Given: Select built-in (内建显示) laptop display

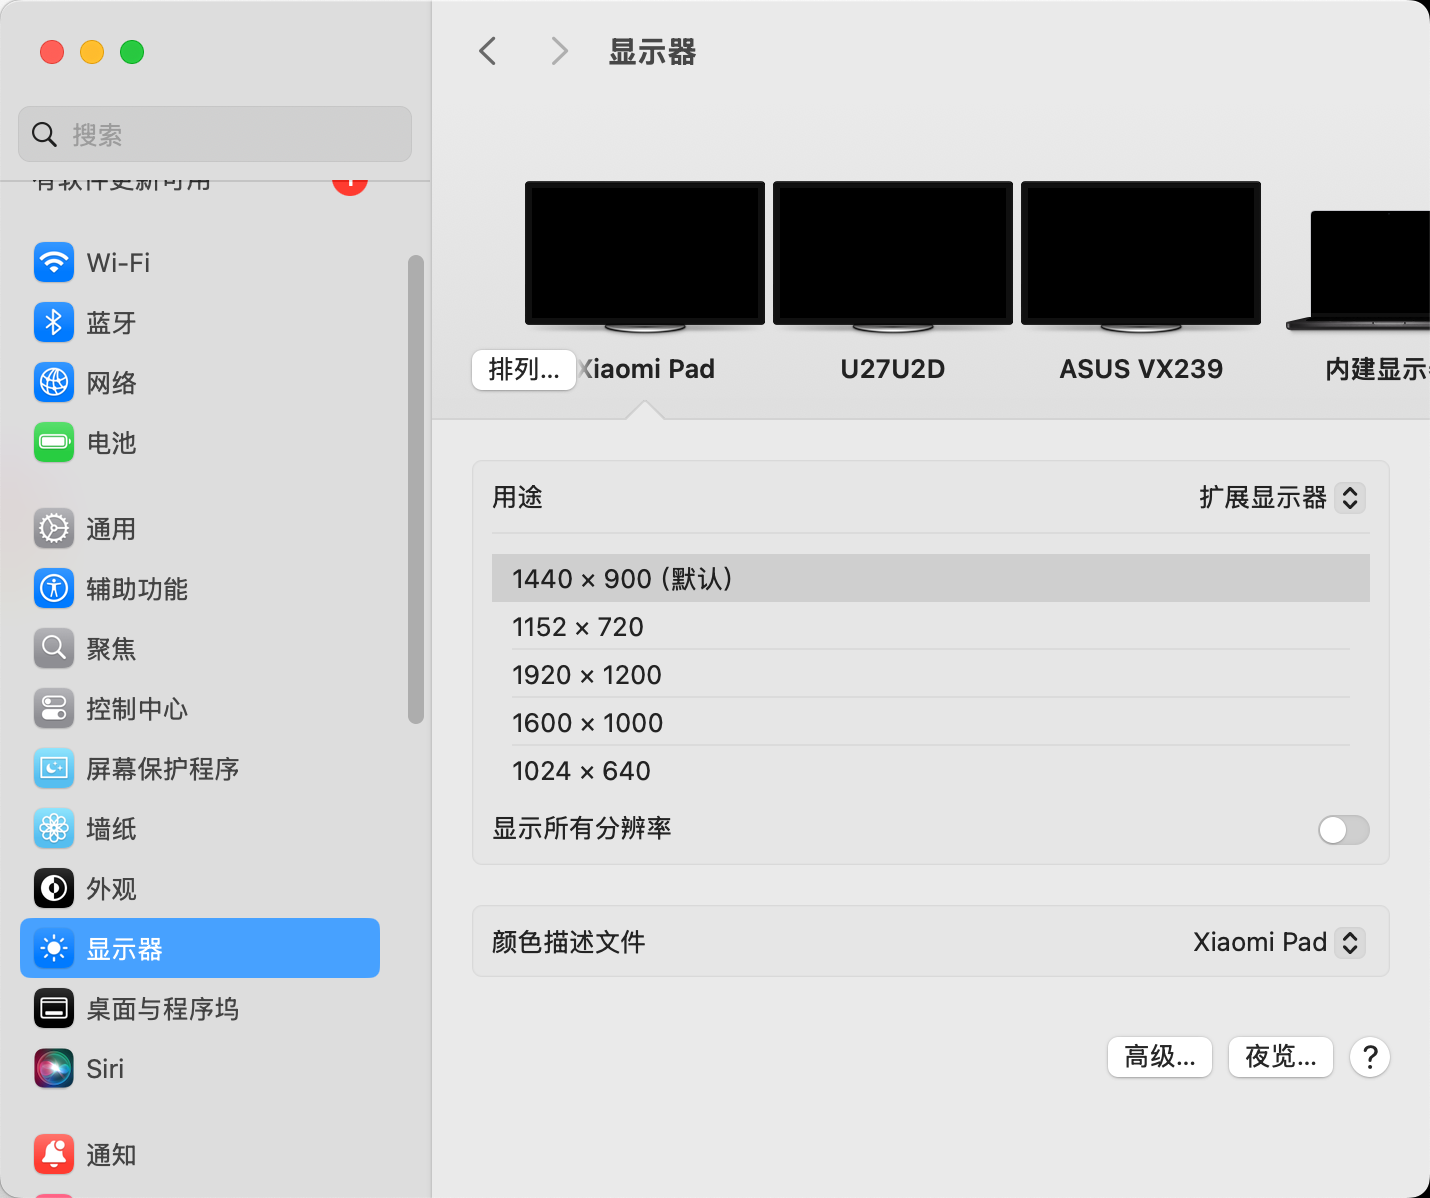Looking at the screenshot, I should [x=1360, y=270].
